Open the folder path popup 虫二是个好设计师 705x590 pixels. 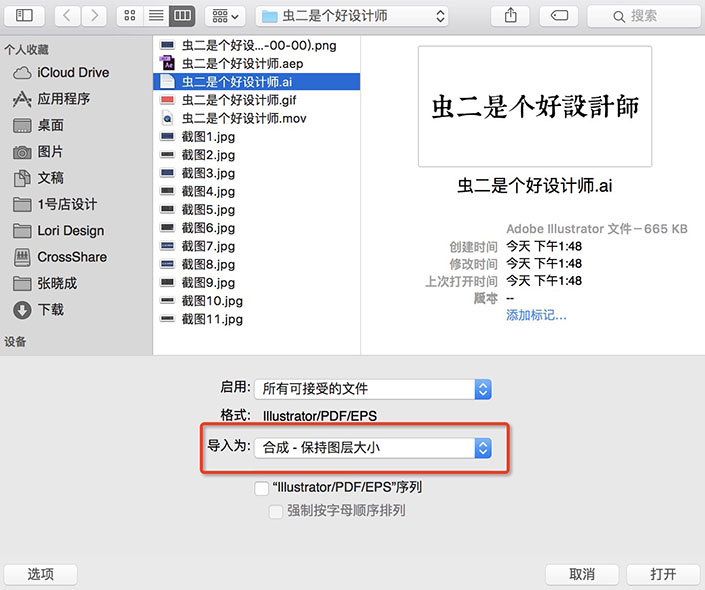[x=352, y=16]
